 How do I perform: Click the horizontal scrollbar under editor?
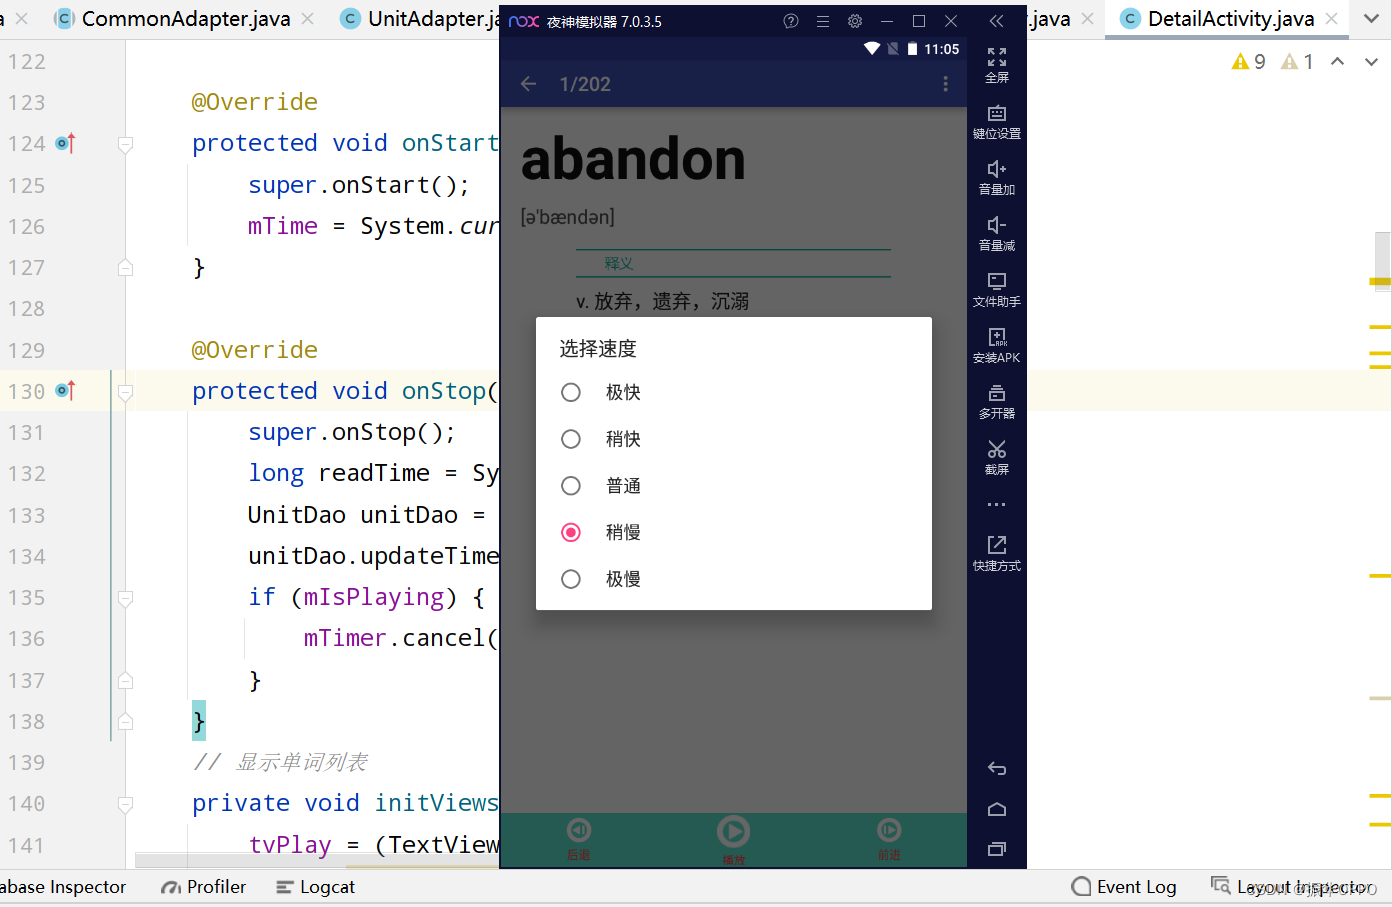316,860
